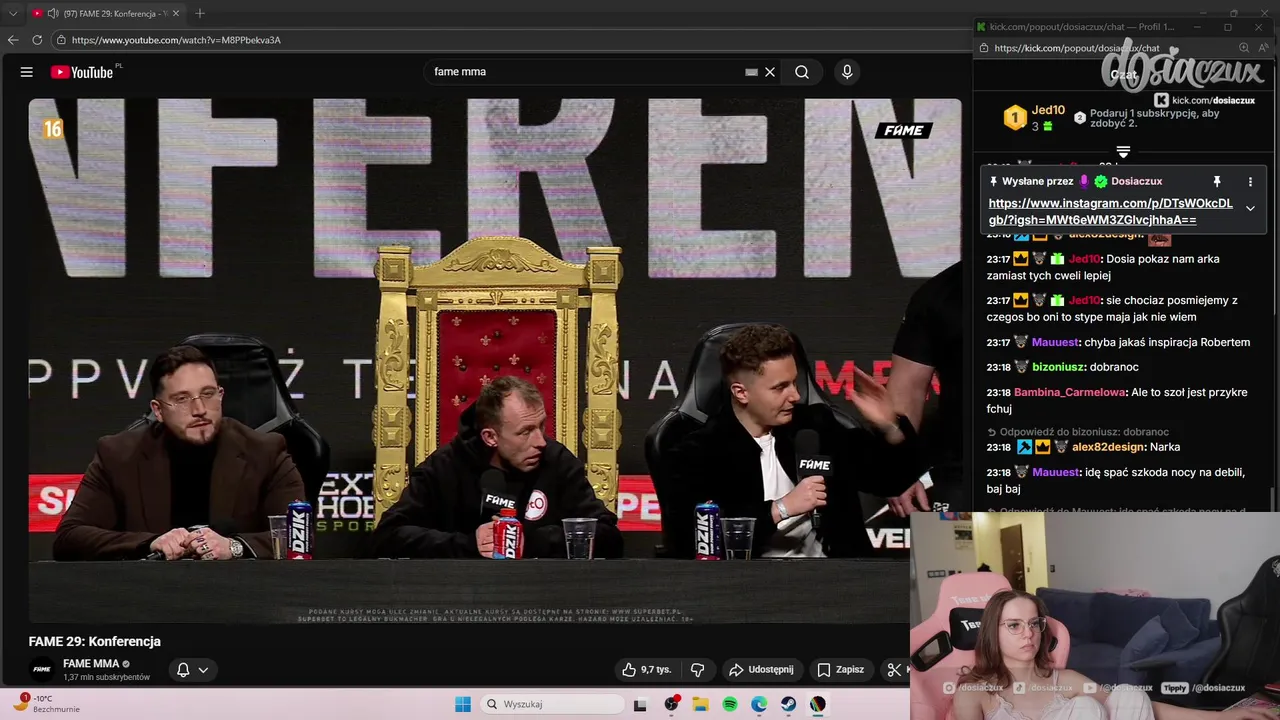1280x720 pixels.
Task: Select the FAME 29: Konferencja browser tab
Action: [105, 13]
